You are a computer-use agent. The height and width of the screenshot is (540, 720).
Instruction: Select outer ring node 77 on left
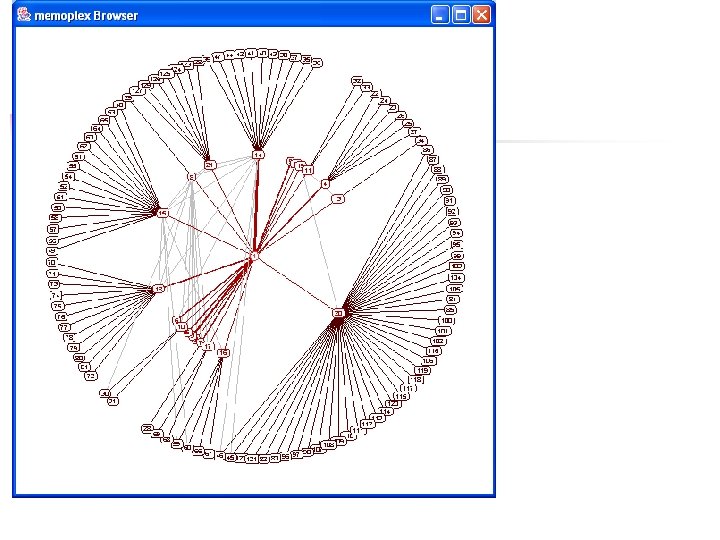point(65,327)
